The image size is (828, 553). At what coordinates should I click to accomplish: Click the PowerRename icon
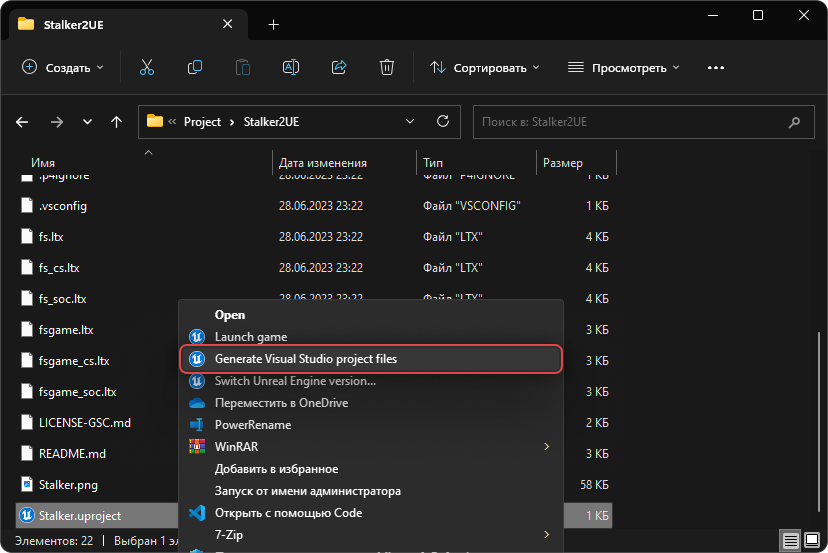click(197, 425)
